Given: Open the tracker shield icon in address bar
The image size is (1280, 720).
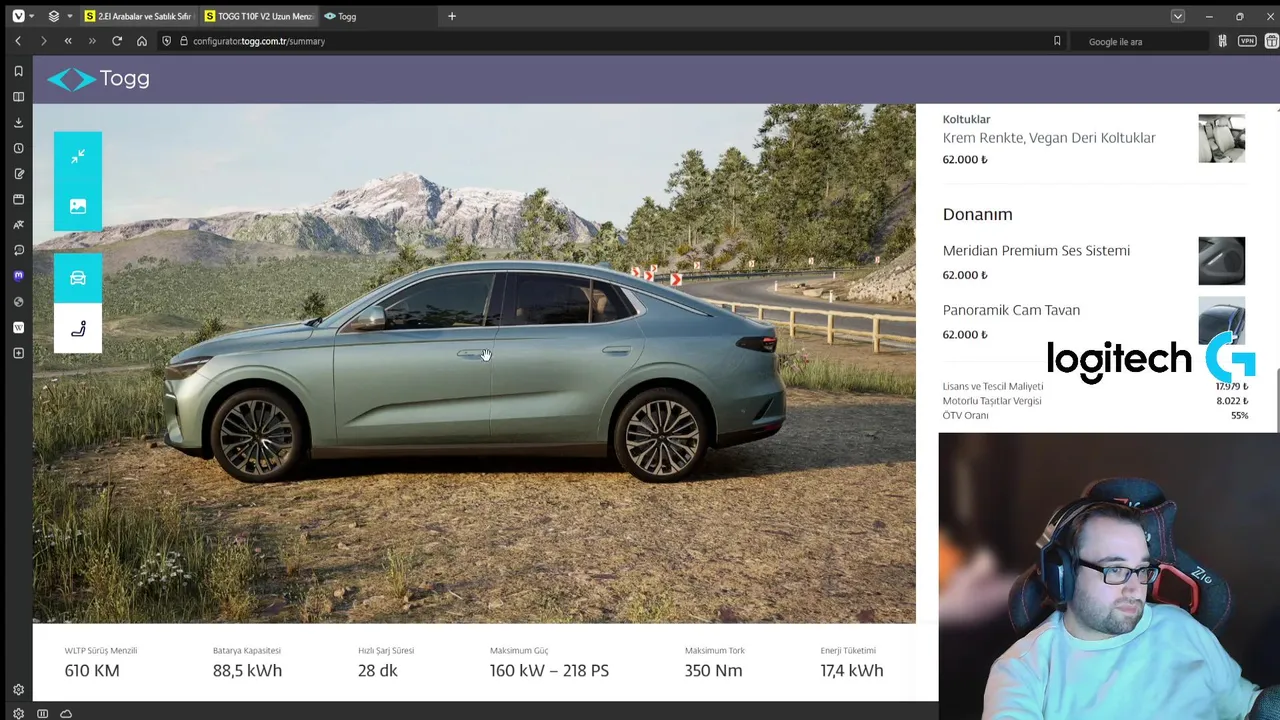Looking at the screenshot, I should [167, 41].
